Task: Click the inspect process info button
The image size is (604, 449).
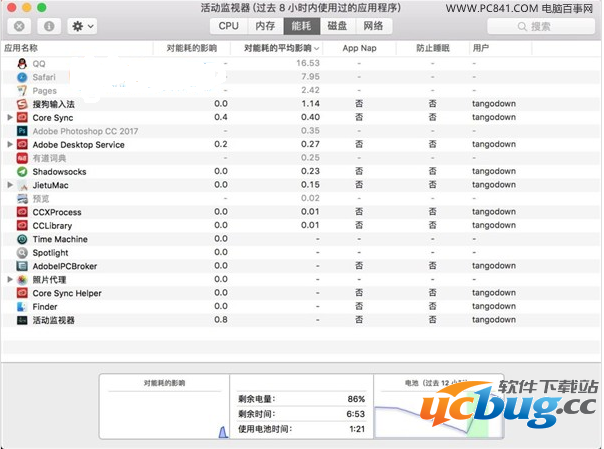Action: (49, 26)
